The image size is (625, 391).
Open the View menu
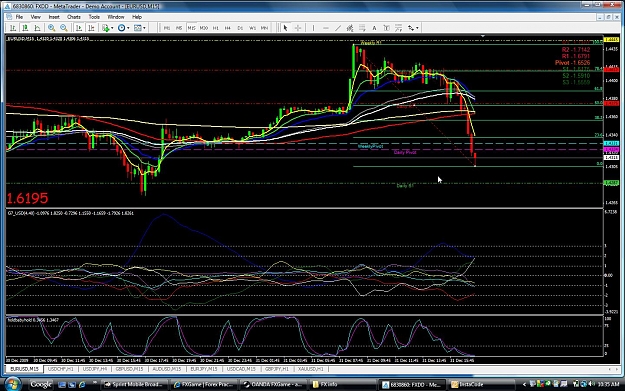pos(35,17)
